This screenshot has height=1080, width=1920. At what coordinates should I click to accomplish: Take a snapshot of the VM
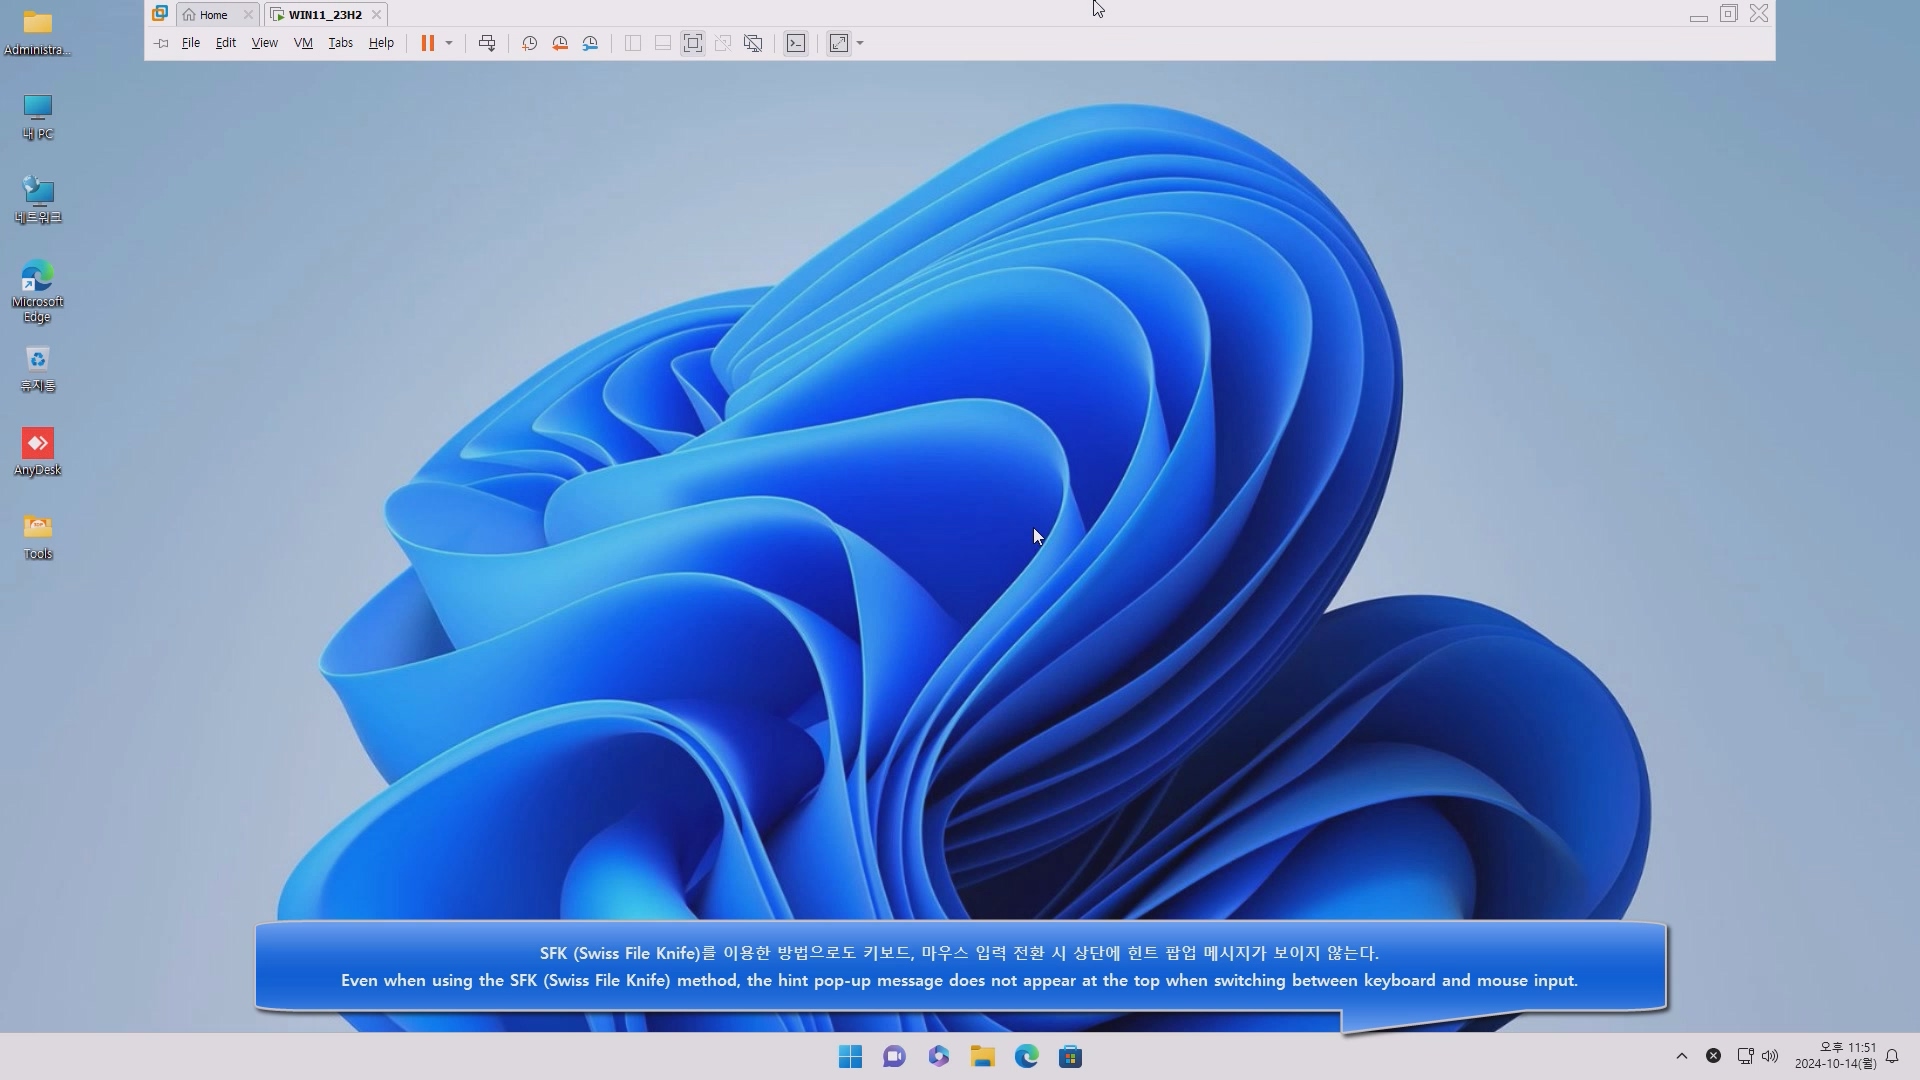(529, 43)
